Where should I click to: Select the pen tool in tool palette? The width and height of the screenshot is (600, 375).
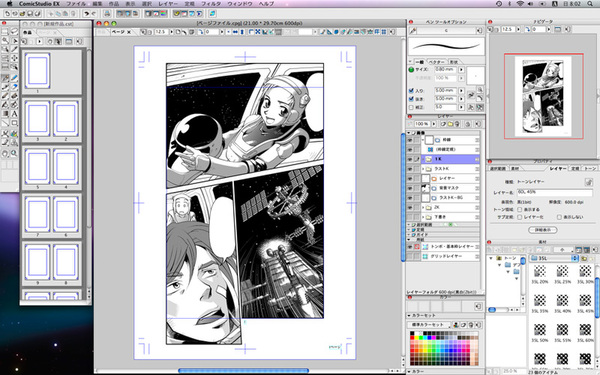[x=5, y=78]
